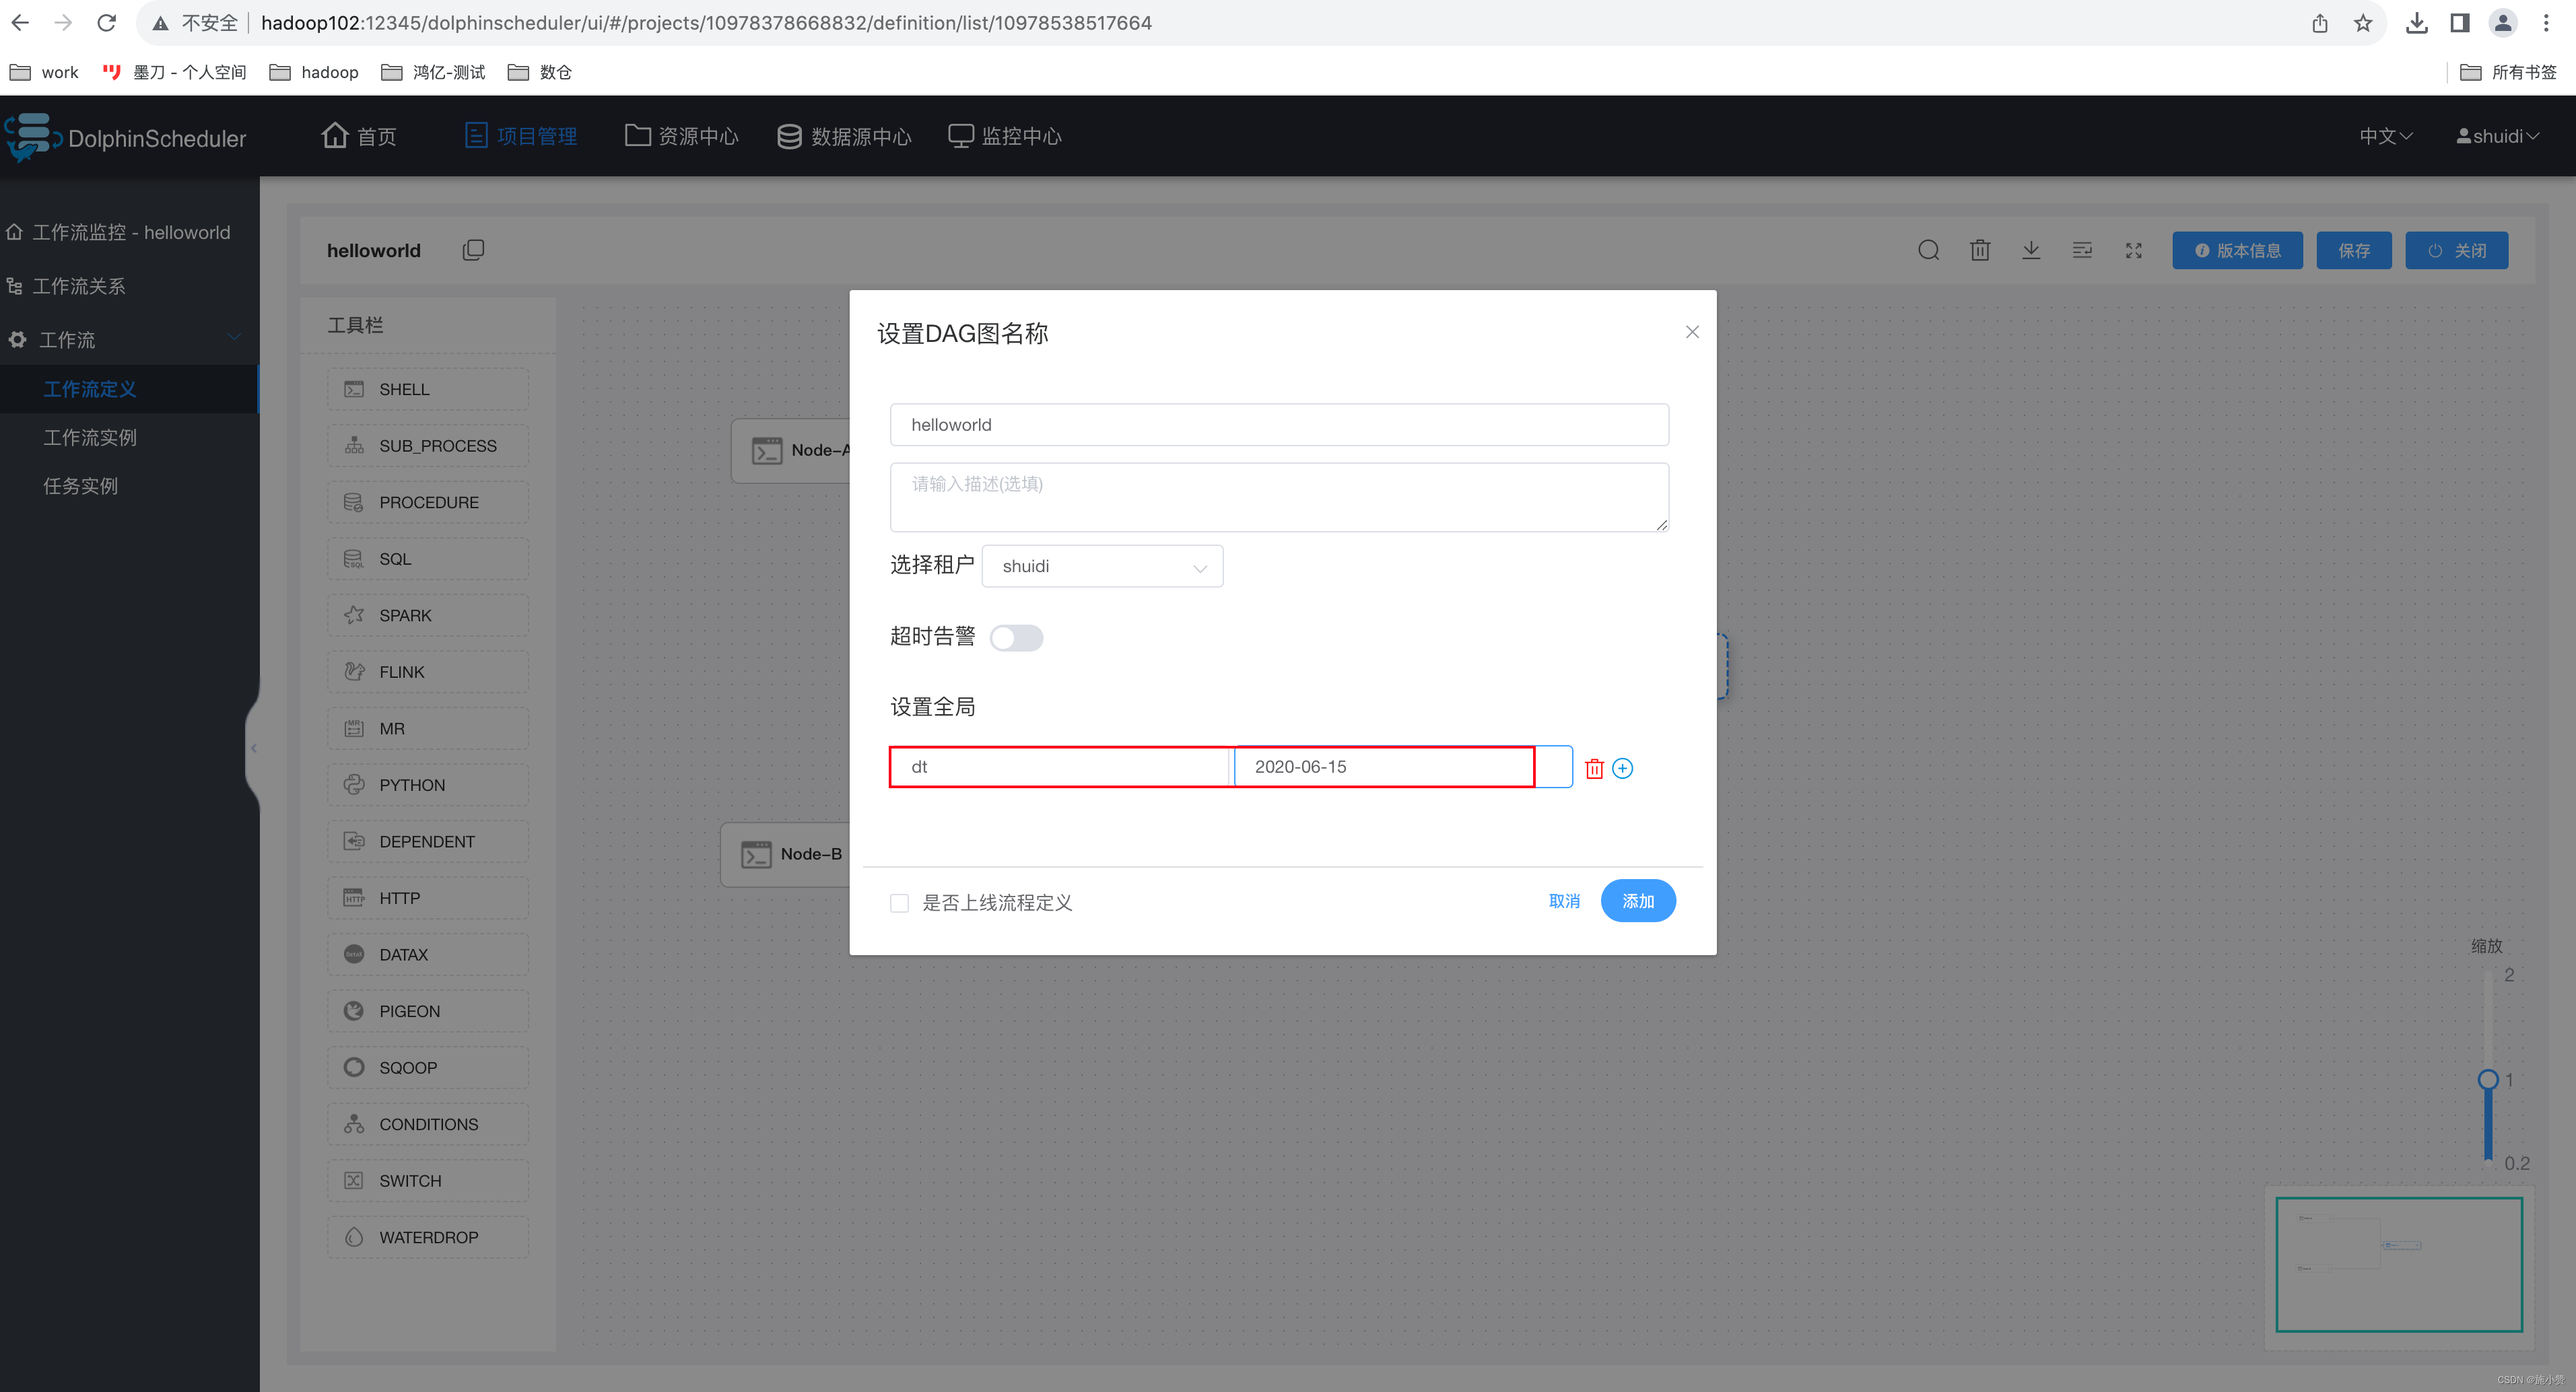The image size is (2576, 1392).
Task: Expand the shuidi user menu
Action: tap(2497, 136)
